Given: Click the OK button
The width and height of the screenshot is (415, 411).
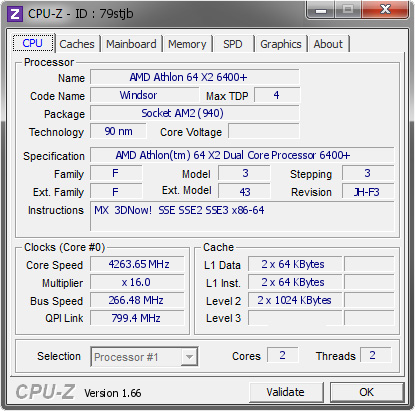Looking at the screenshot, I should click(367, 392).
